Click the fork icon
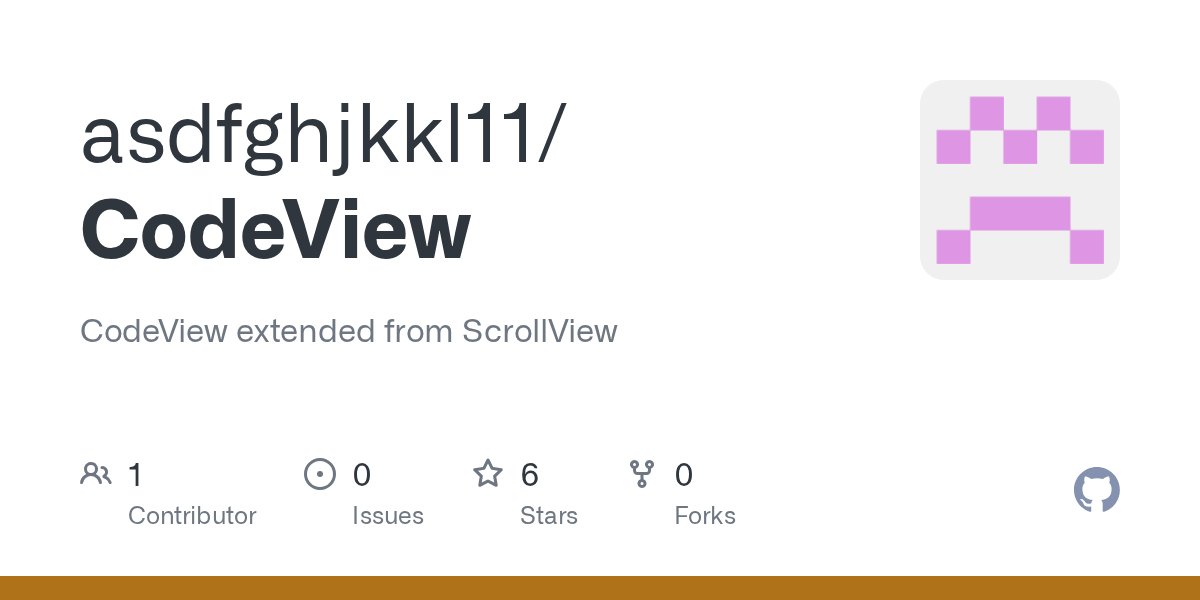1200x600 pixels. pyautogui.click(x=642, y=474)
